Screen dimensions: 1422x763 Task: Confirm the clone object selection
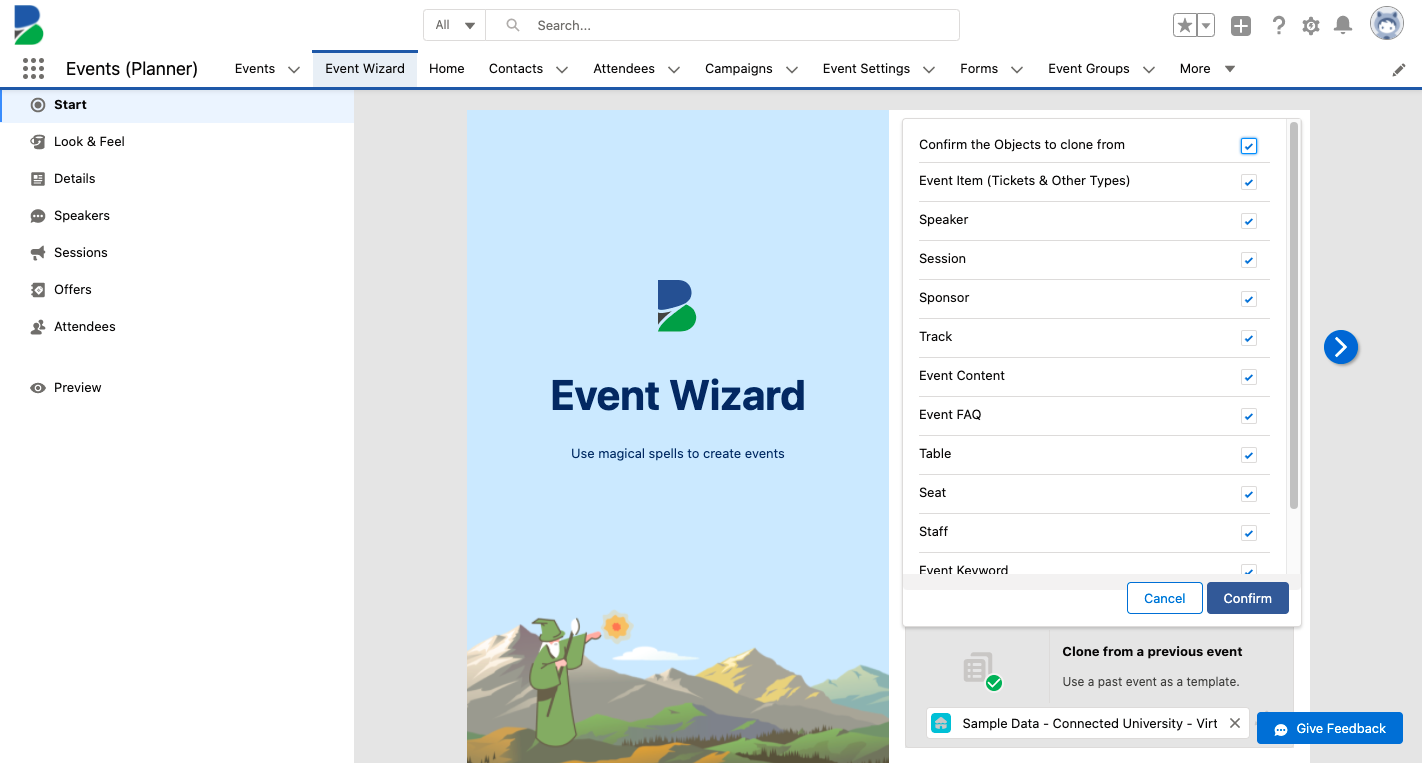pyautogui.click(x=1248, y=598)
